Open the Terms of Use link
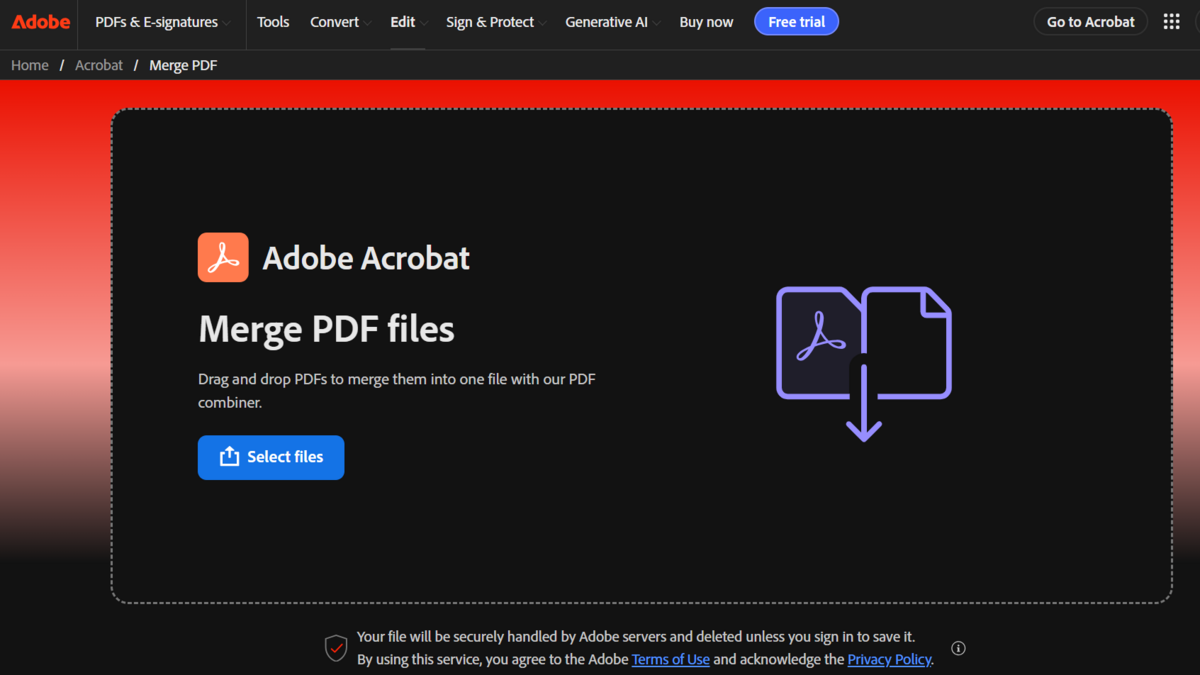This screenshot has height=675, width=1200. point(671,659)
